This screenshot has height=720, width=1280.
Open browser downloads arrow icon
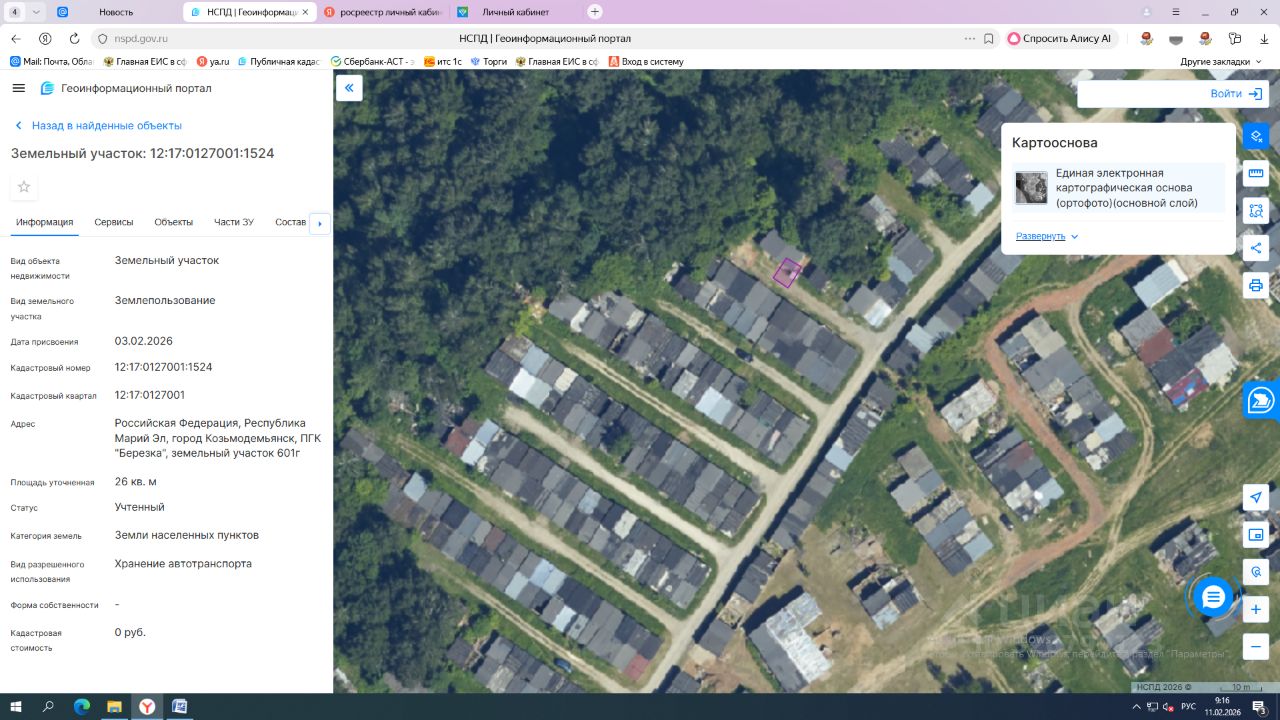click(x=1264, y=38)
